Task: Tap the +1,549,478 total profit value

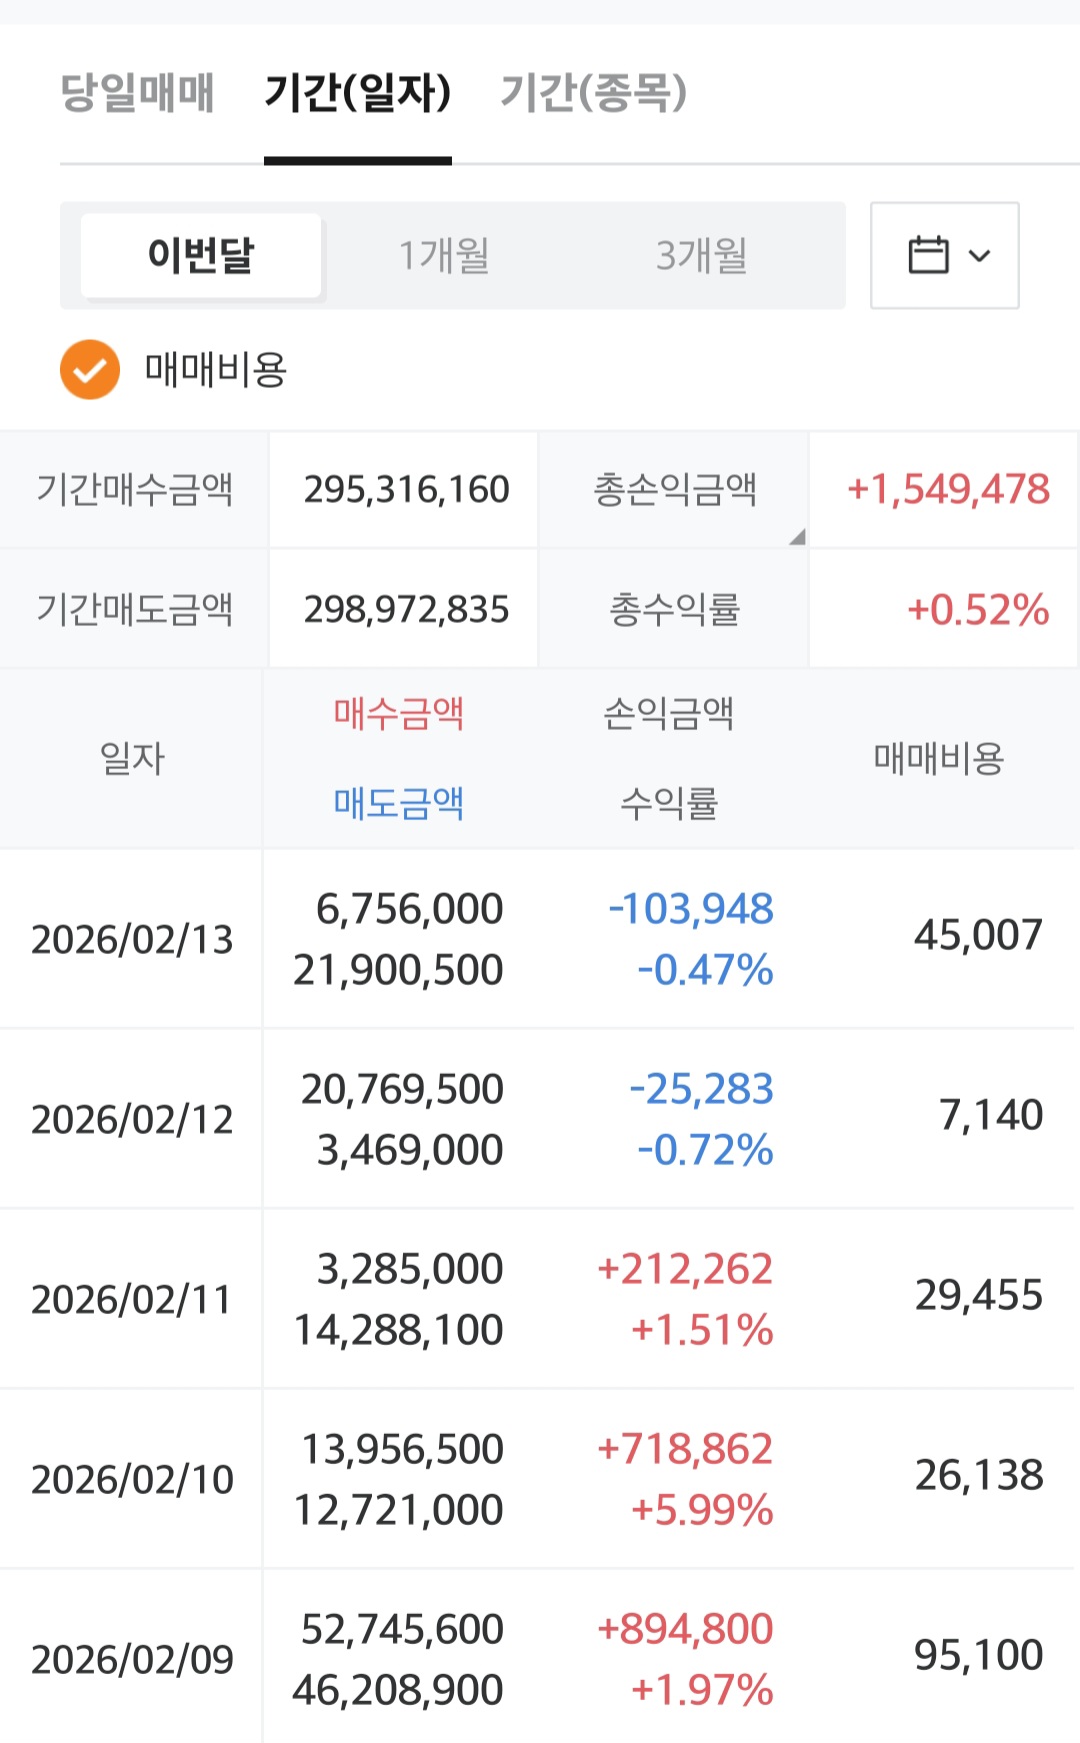Action: click(x=948, y=490)
